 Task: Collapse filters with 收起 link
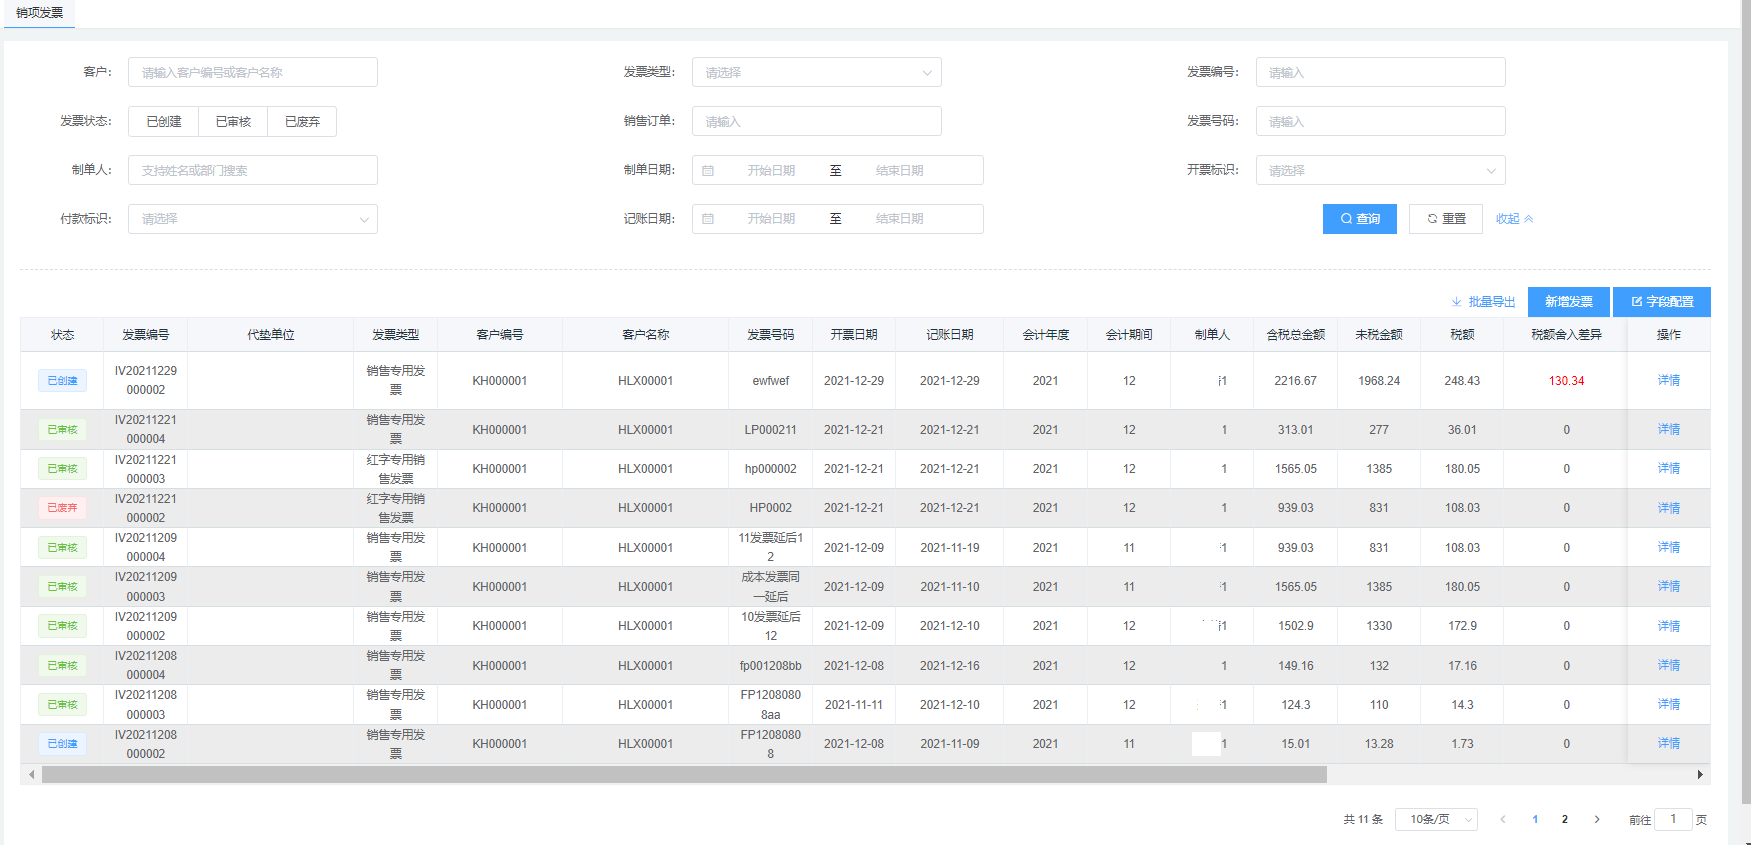coord(1513,219)
